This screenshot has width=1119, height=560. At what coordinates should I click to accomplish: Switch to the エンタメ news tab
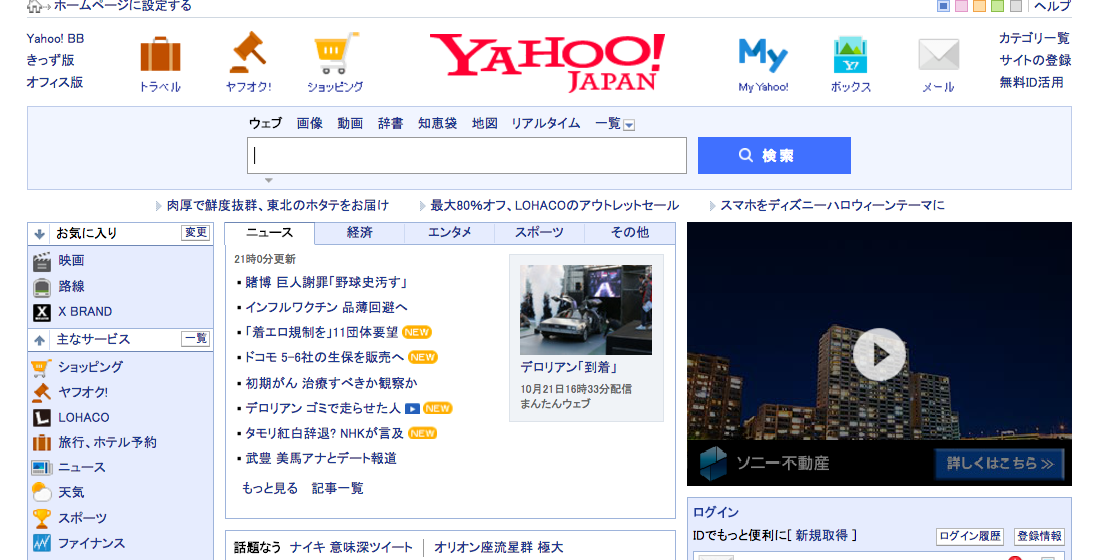coord(450,233)
